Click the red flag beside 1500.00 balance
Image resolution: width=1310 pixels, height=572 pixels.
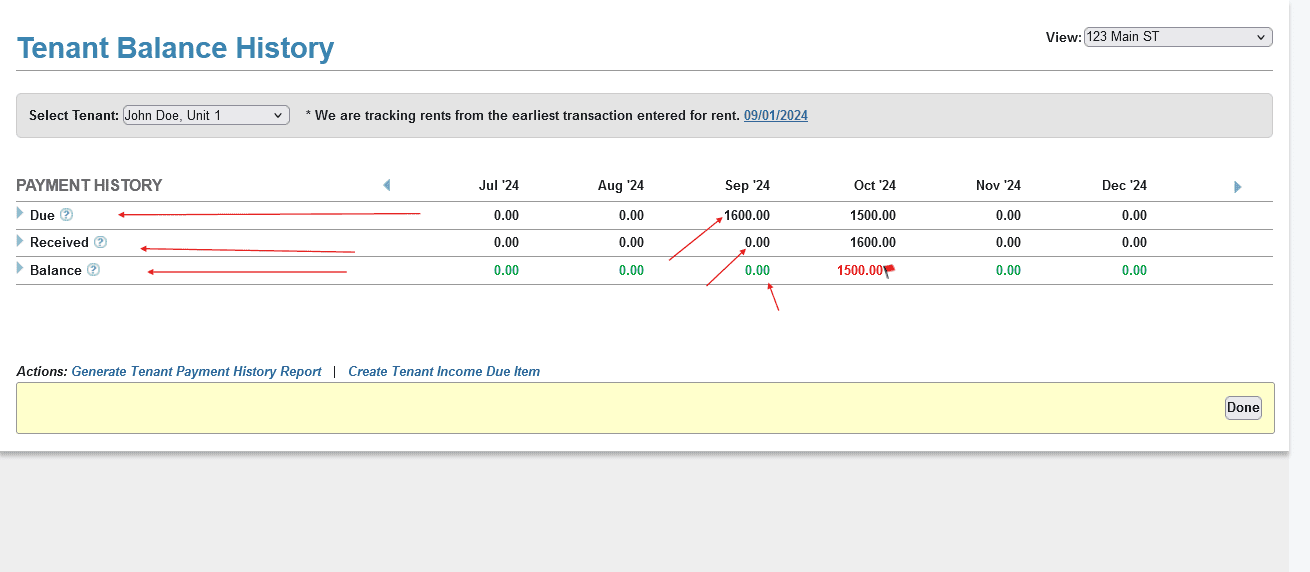point(890,269)
